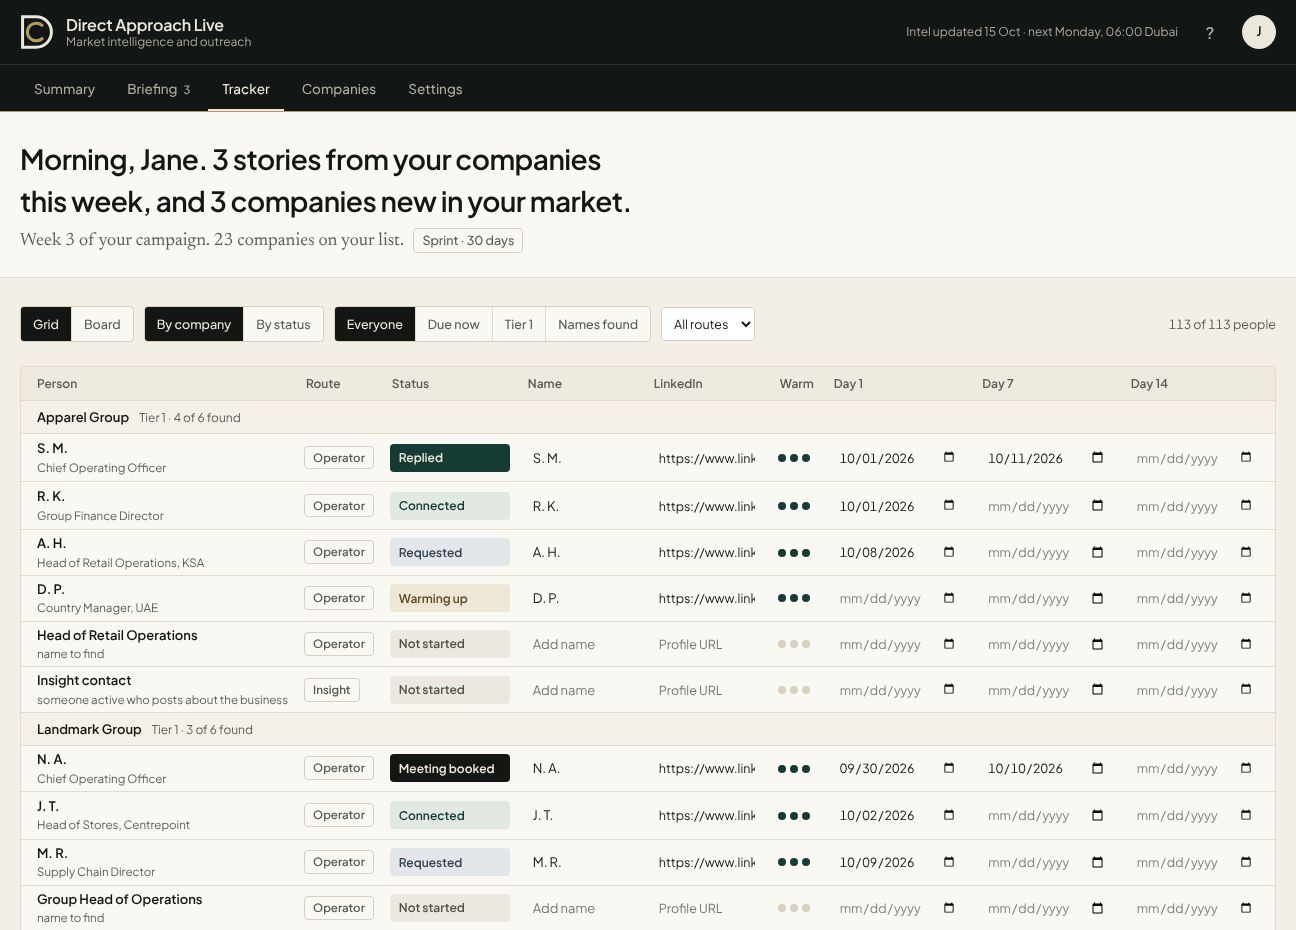Open the Briefing tab

tap(158, 89)
